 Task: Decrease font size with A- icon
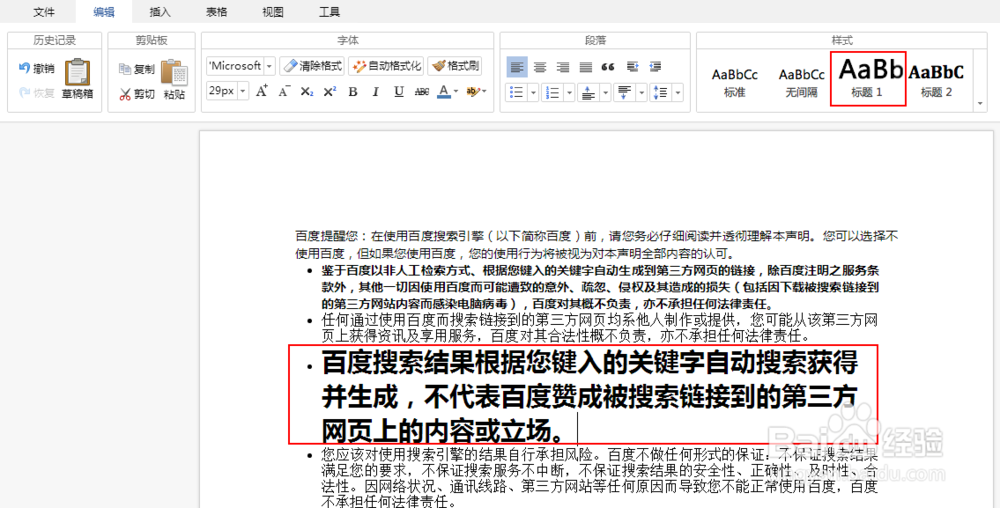pyautogui.click(x=284, y=92)
